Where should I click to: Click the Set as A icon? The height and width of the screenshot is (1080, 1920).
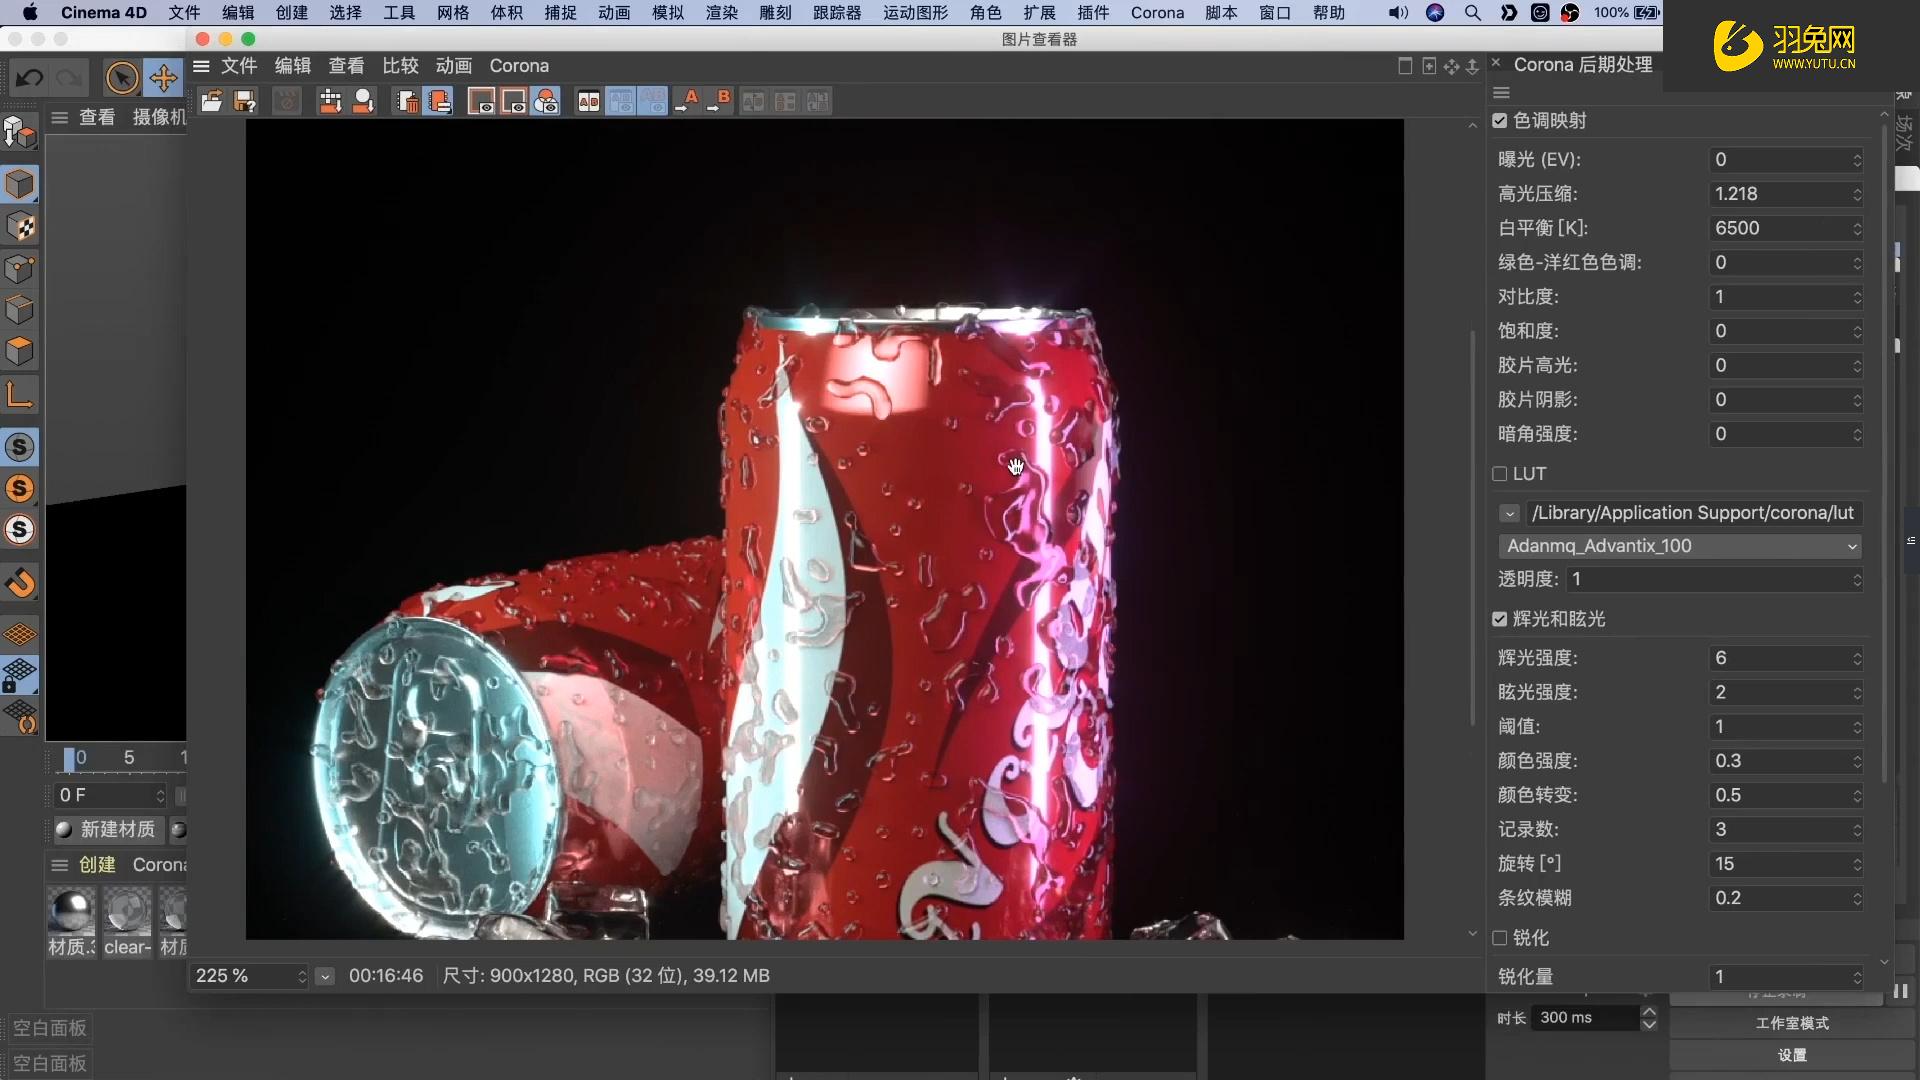click(687, 101)
